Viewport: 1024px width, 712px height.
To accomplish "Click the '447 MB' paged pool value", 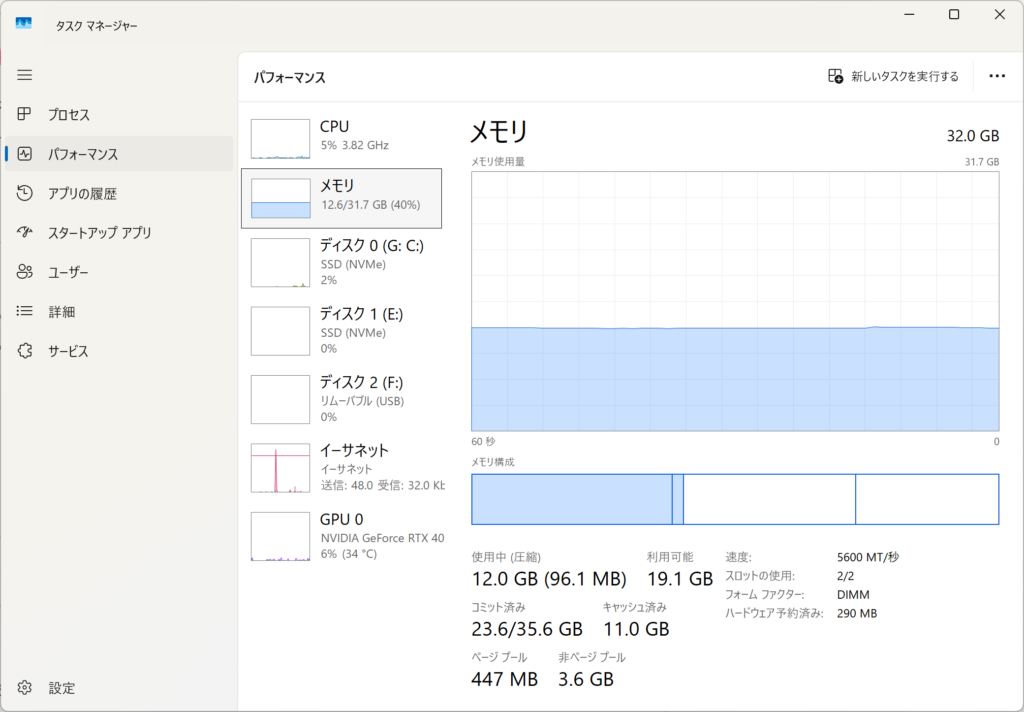I will click(x=504, y=679).
